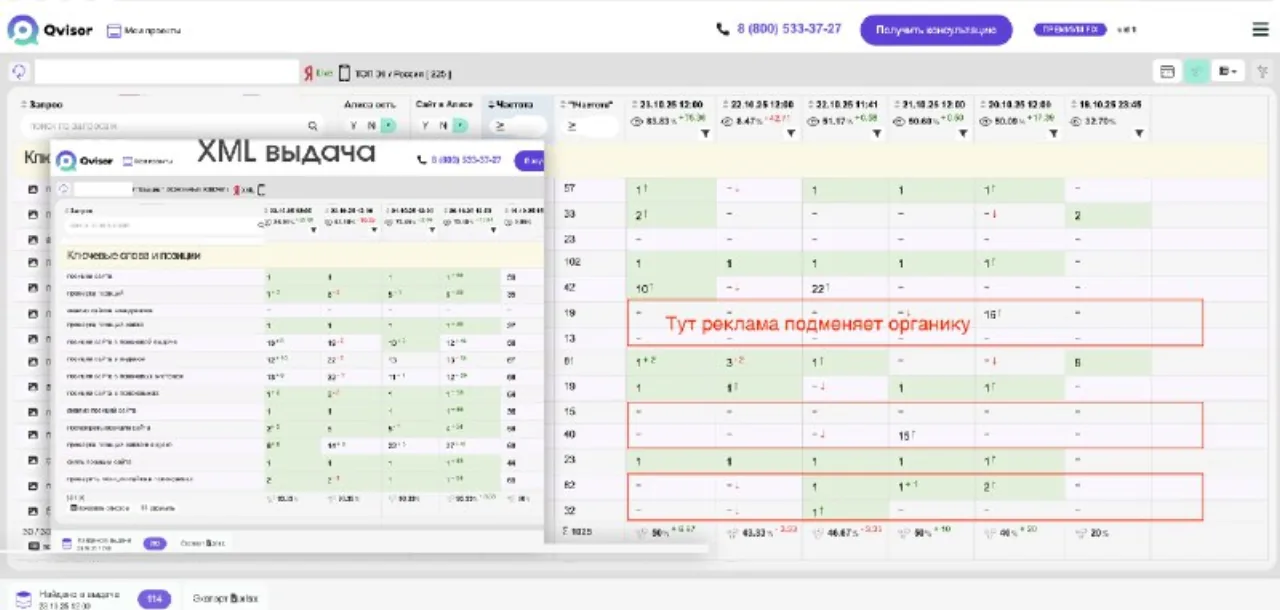The image size is (1280, 610).
Task: Sort by the 19.10.25 23:45 column header
Action: (x=1105, y=104)
